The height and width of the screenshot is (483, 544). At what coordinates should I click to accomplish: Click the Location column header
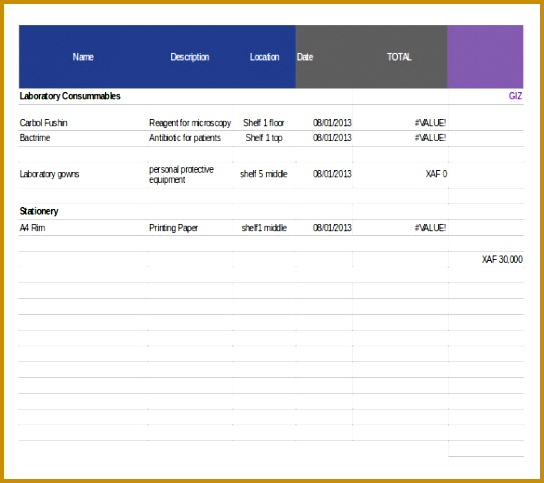(x=264, y=57)
